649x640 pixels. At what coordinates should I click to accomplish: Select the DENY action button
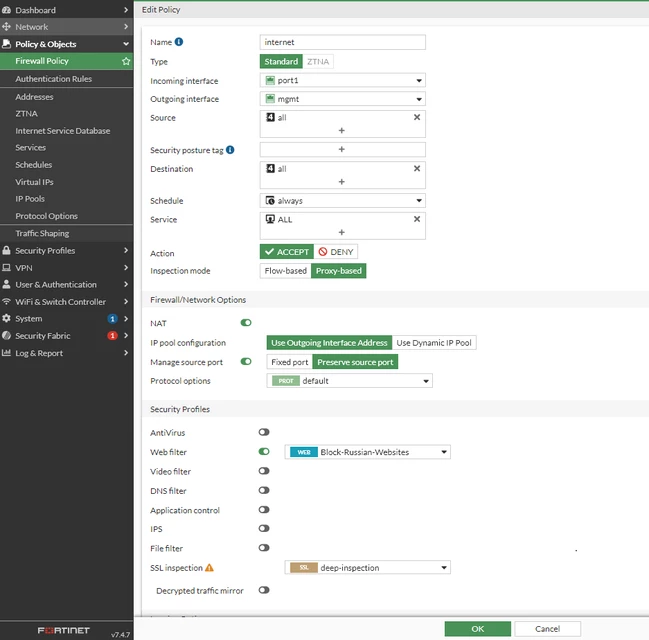coord(336,252)
